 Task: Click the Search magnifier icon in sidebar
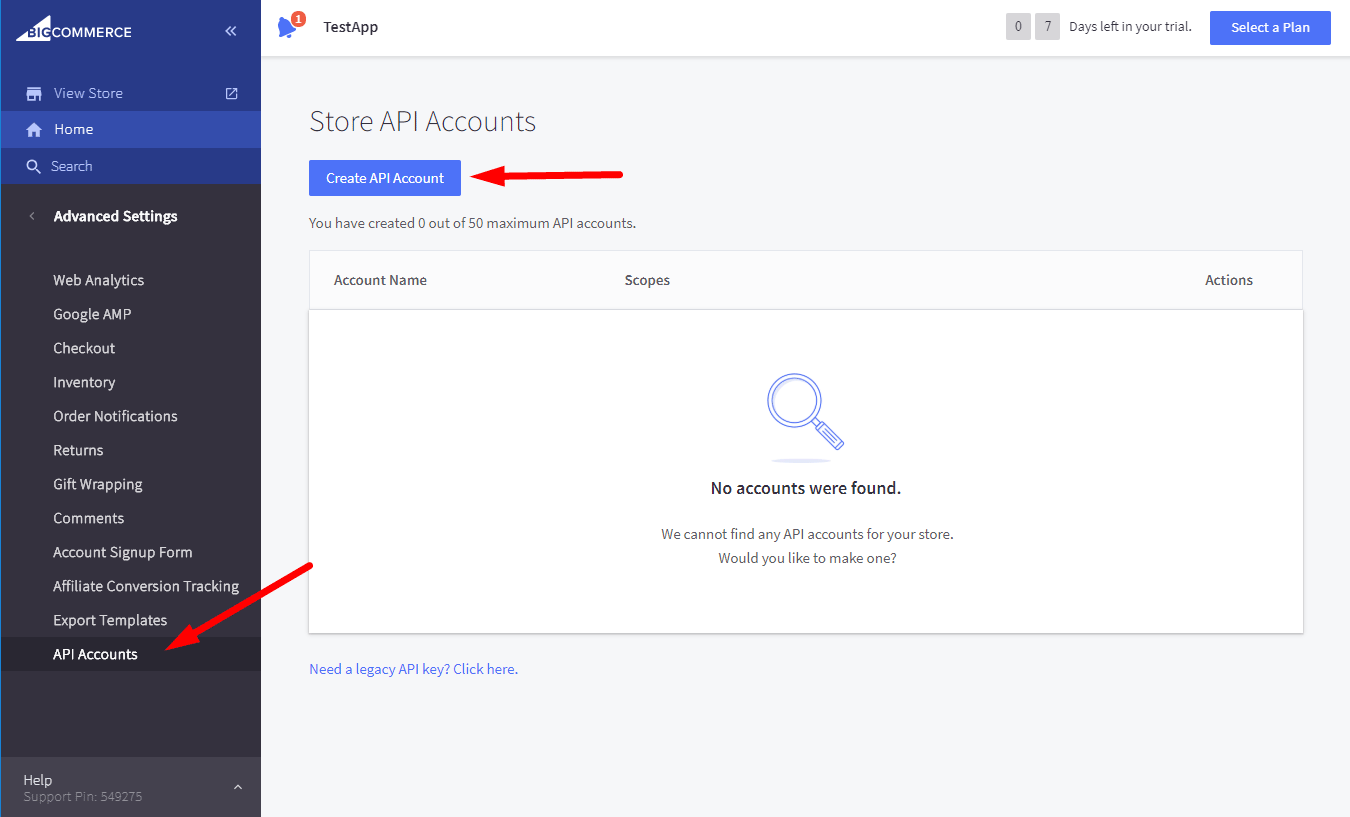34,167
